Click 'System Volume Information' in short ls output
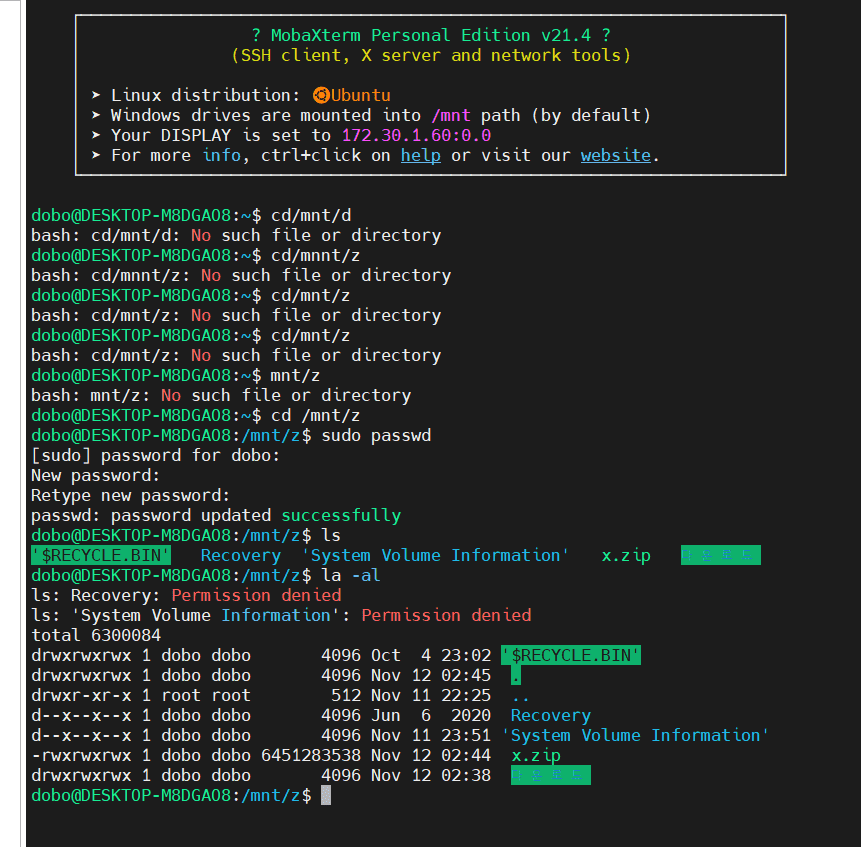This screenshot has height=847, width=861. [435, 556]
